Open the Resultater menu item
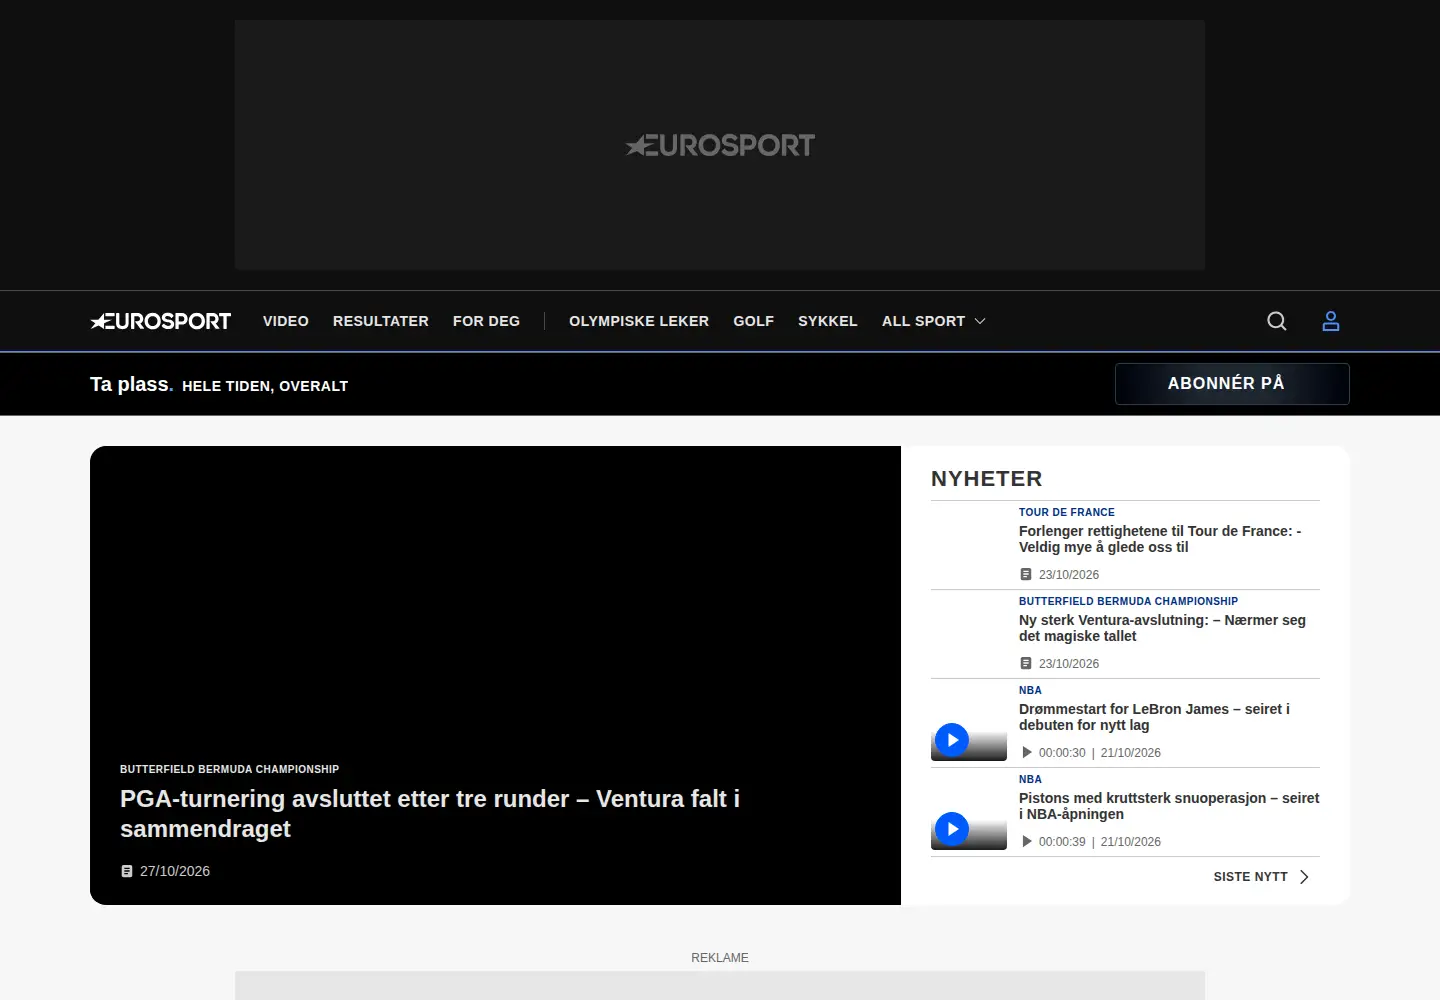This screenshot has height=1000, width=1440. coord(381,321)
